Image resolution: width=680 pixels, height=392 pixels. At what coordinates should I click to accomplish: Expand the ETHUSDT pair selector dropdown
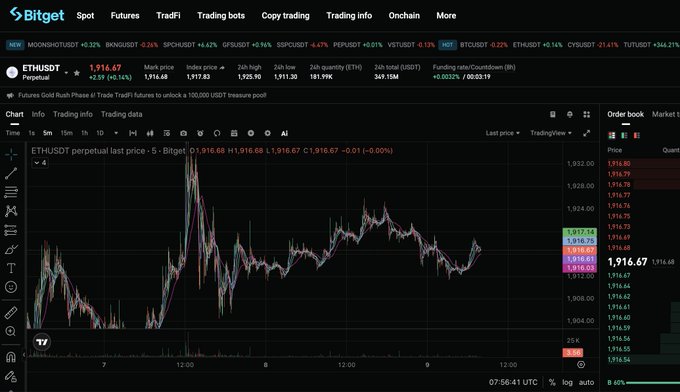[x=66, y=73]
